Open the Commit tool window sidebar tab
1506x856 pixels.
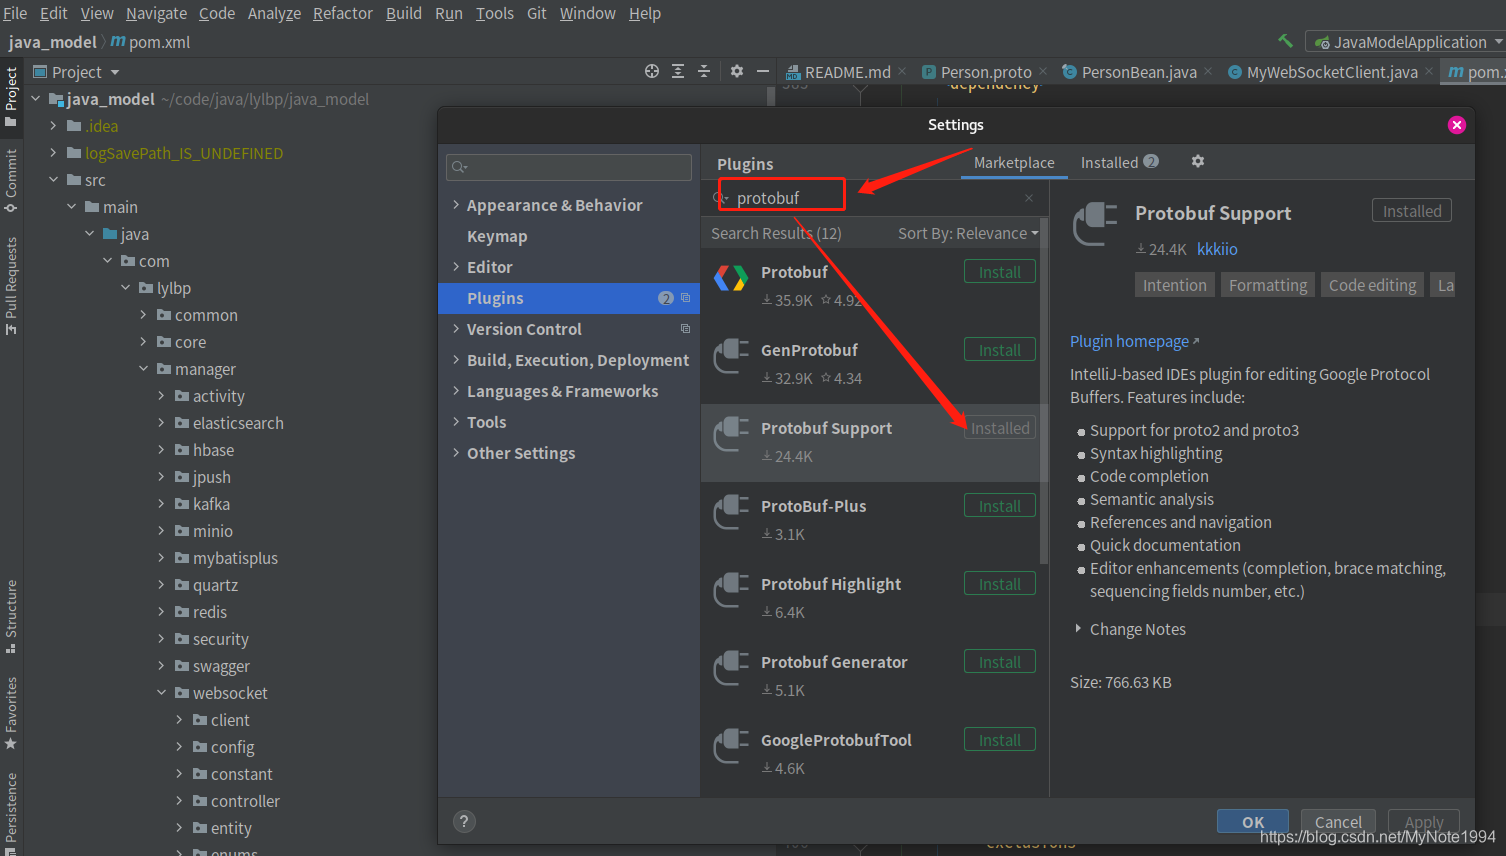(x=11, y=181)
